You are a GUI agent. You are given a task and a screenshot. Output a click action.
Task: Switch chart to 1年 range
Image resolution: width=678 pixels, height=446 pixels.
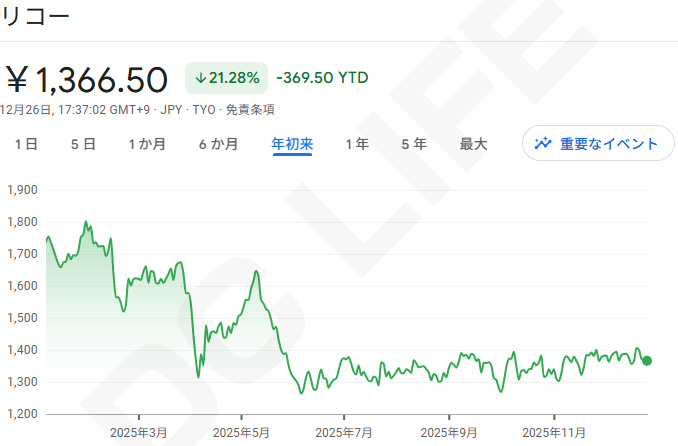[x=357, y=144]
